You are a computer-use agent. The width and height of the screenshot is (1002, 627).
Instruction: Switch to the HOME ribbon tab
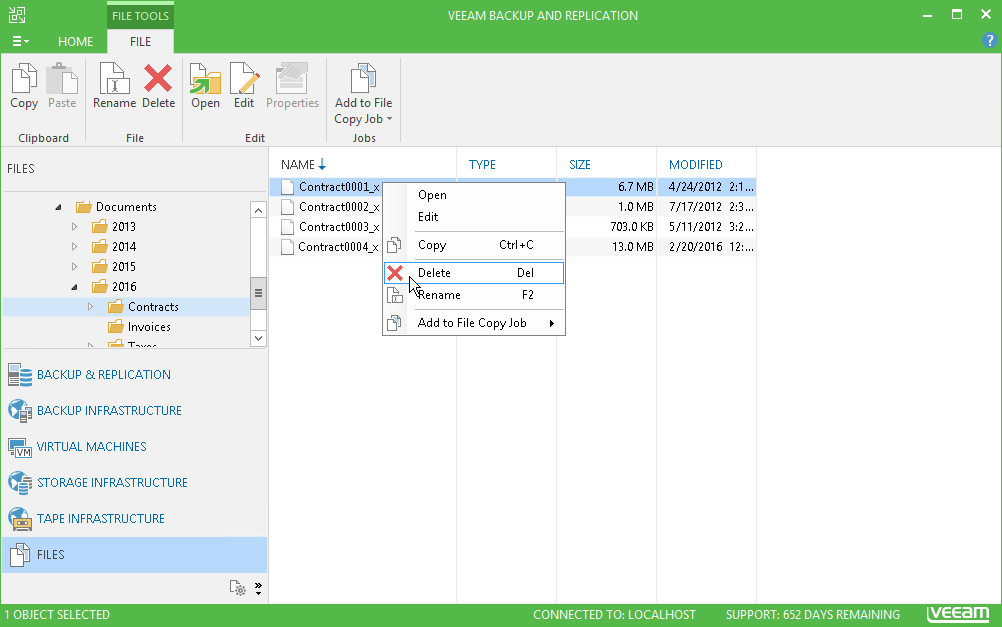75,42
